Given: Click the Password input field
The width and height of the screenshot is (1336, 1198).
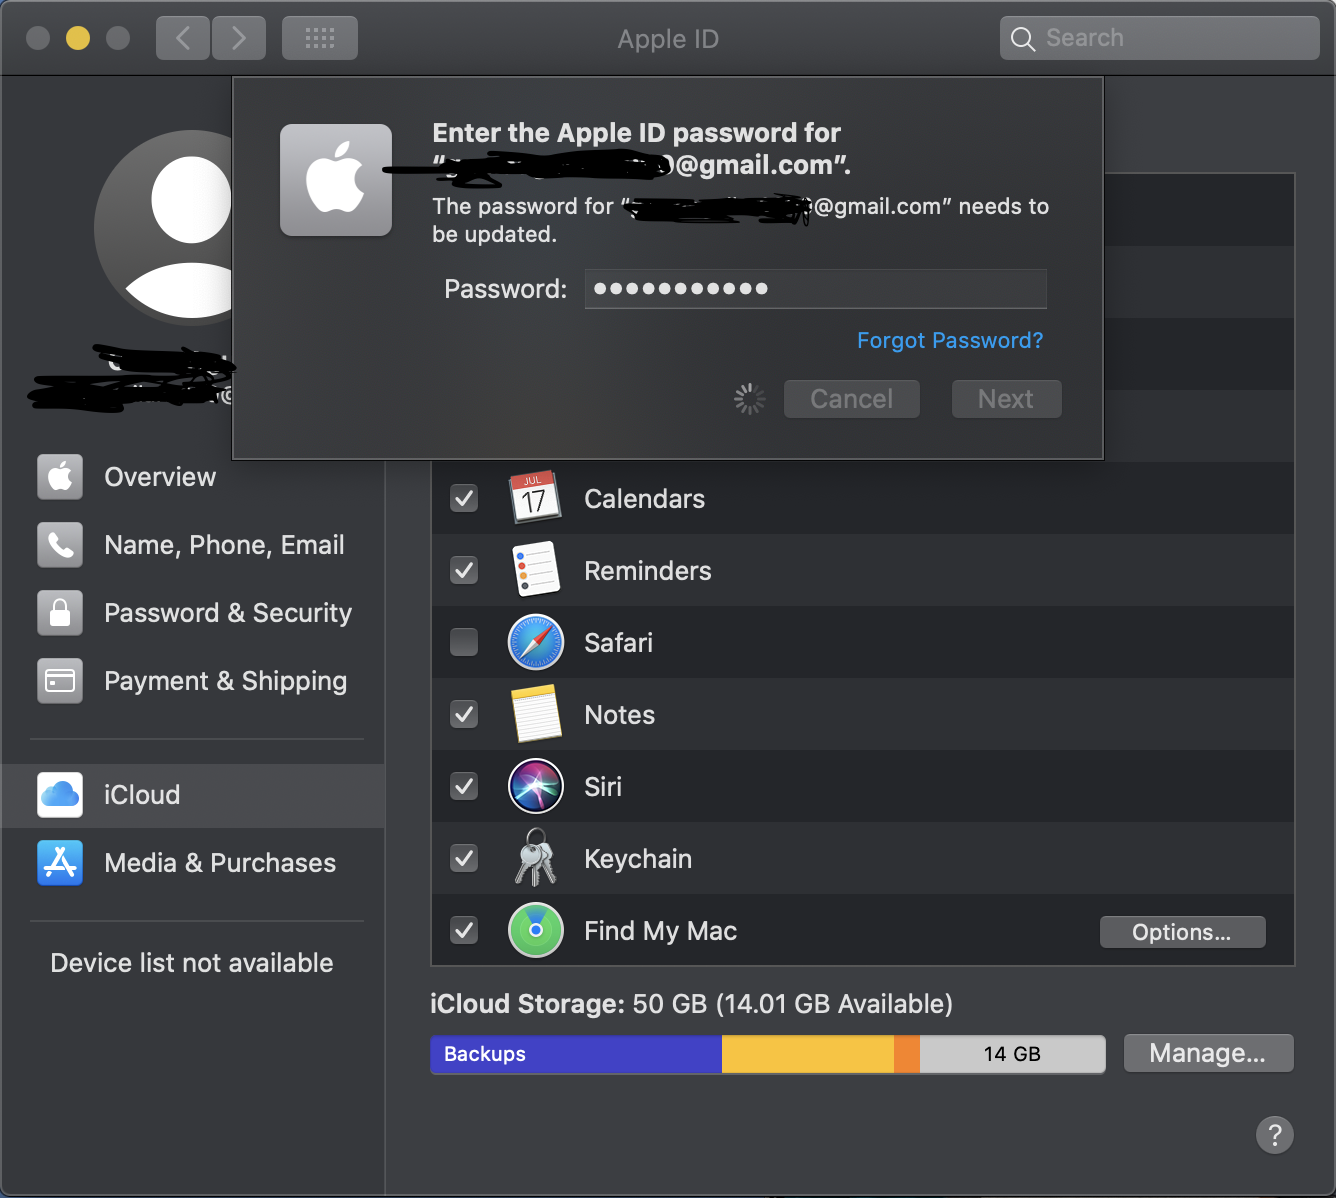Looking at the screenshot, I should coord(816,289).
